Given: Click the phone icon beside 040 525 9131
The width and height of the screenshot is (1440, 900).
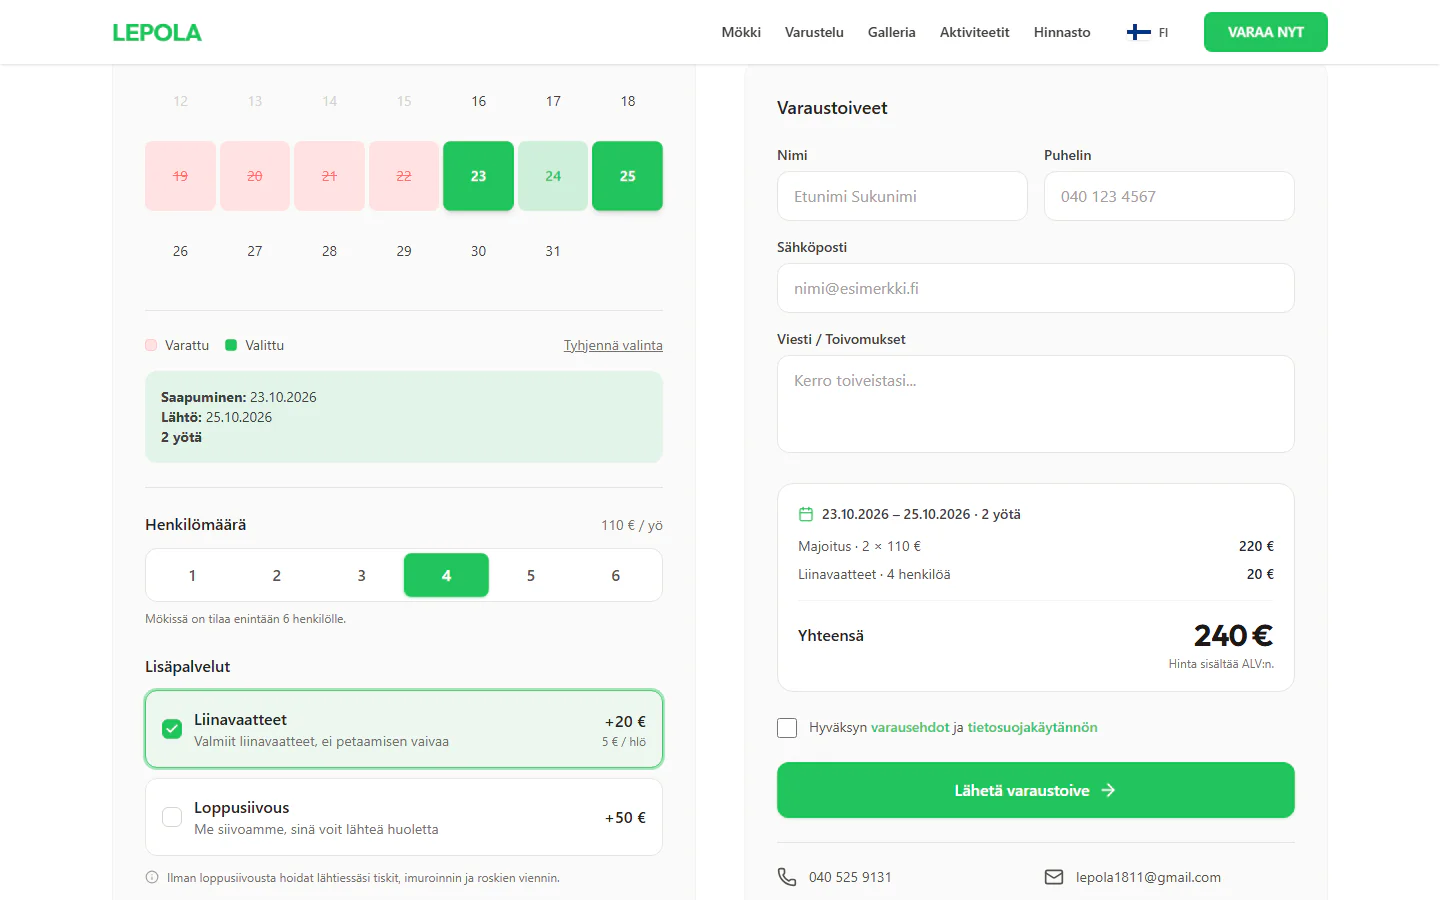Looking at the screenshot, I should (787, 877).
